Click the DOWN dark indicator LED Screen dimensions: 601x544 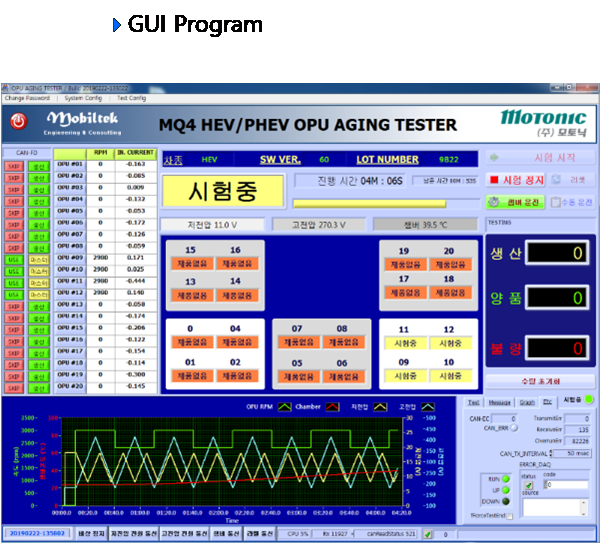tap(506, 501)
